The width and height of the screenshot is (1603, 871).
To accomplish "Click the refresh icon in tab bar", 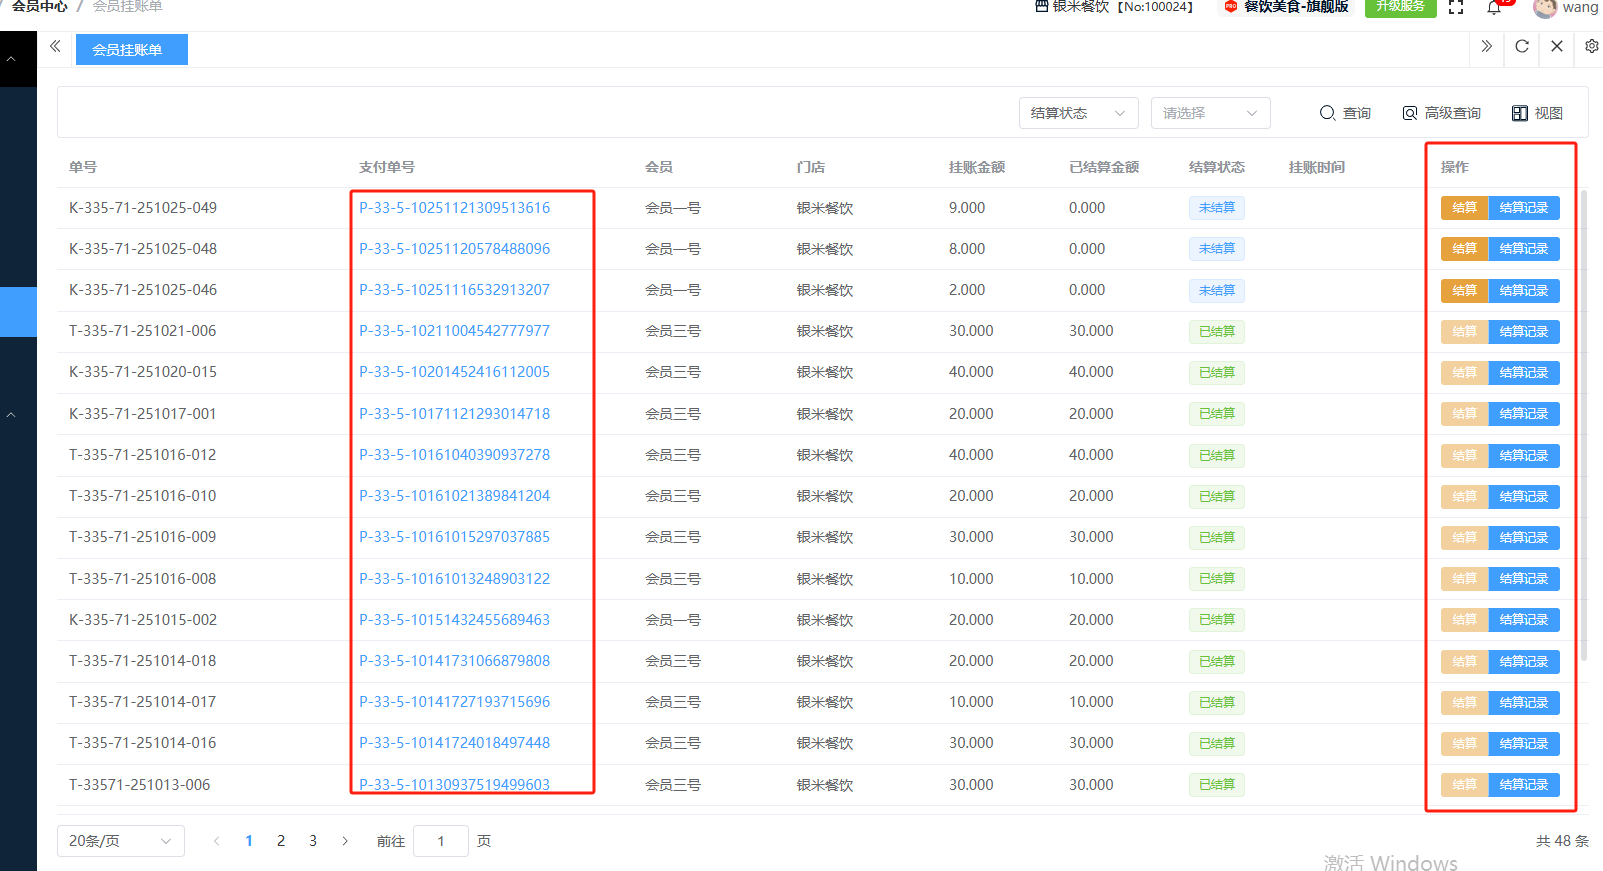I will point(1522,46).
